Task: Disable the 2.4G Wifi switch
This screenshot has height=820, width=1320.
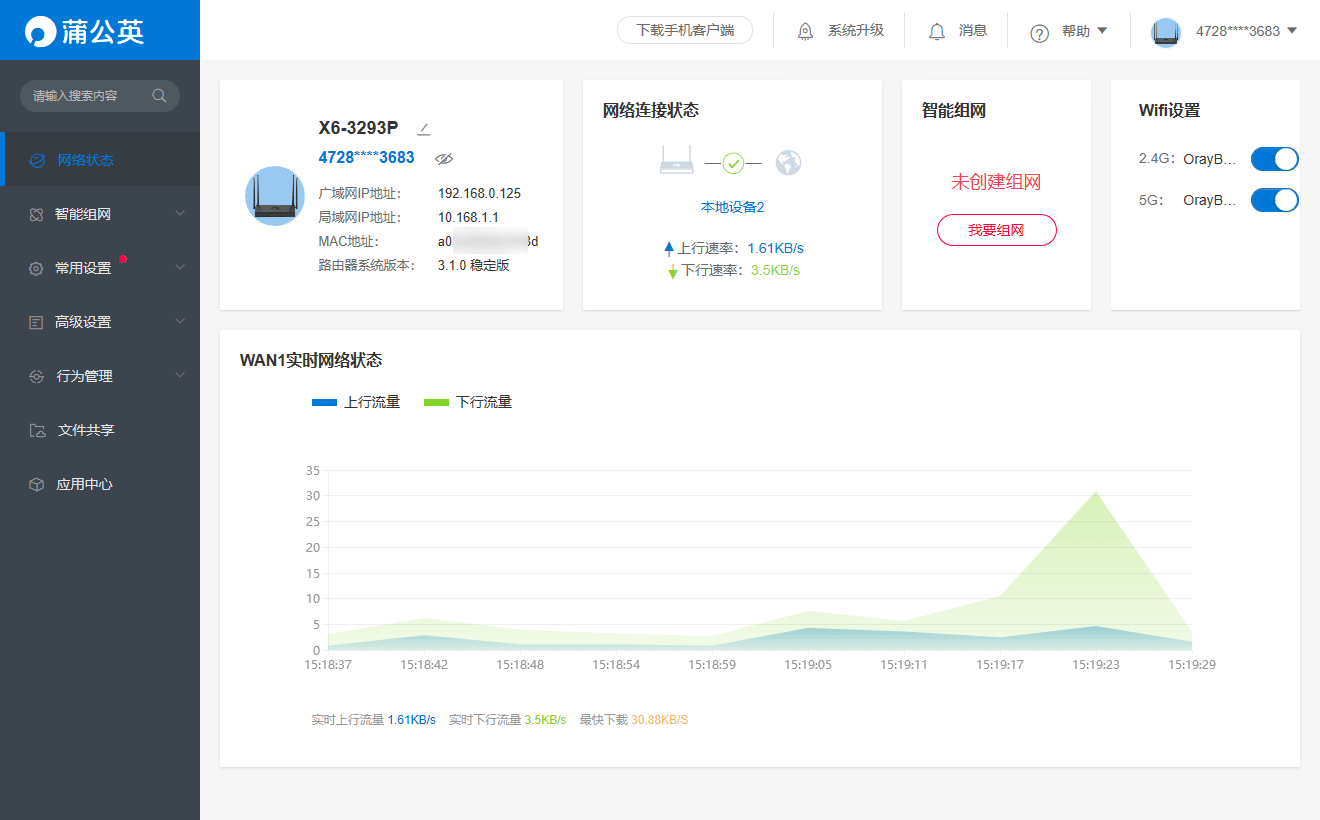Action: (1274, 158)
